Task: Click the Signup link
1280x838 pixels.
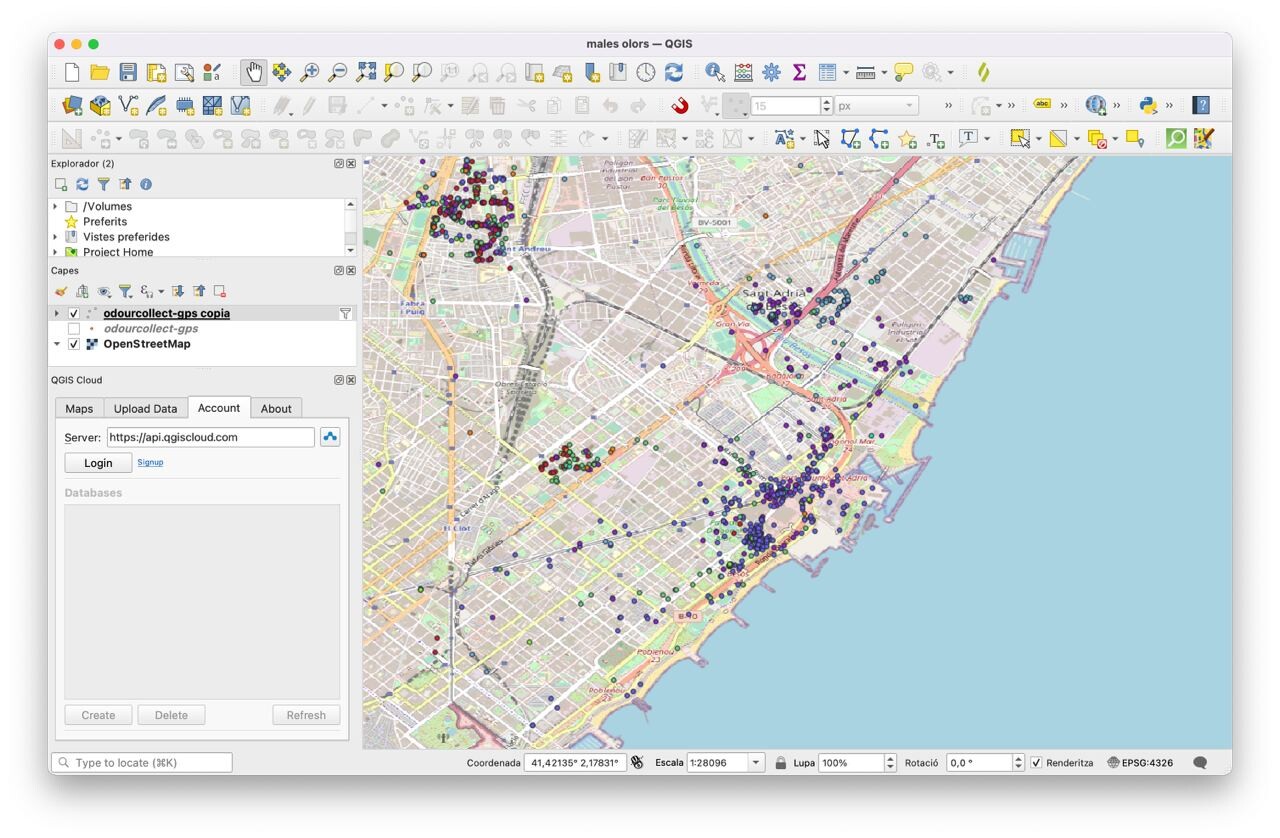Action: coord(150,462)
